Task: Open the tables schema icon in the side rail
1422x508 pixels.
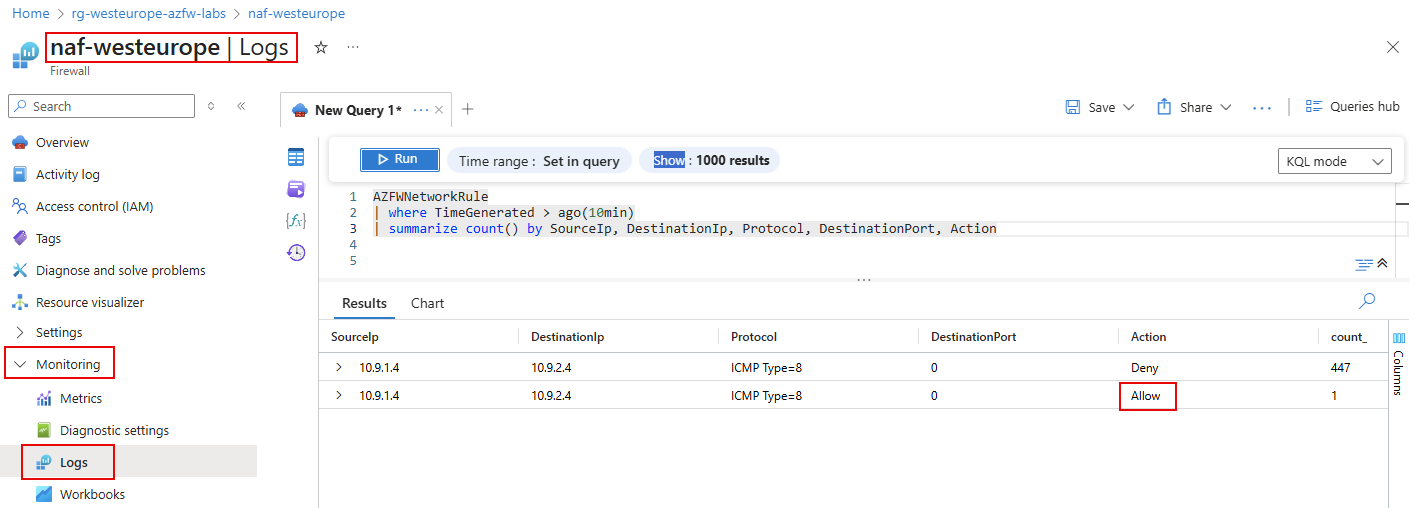Action: [x=296, y=157]
